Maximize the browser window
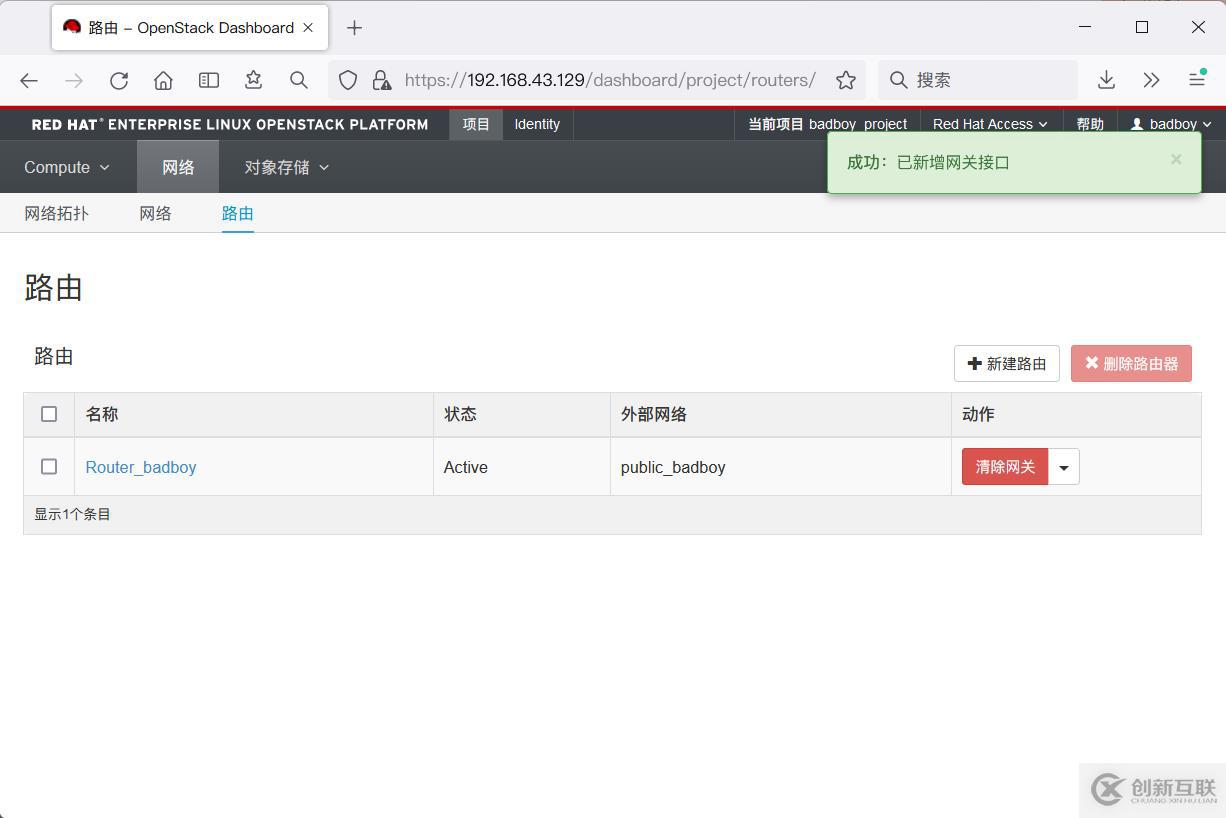Image resolution: width=1226 pixels, height=818 pixels. (x=1141, y=27)
